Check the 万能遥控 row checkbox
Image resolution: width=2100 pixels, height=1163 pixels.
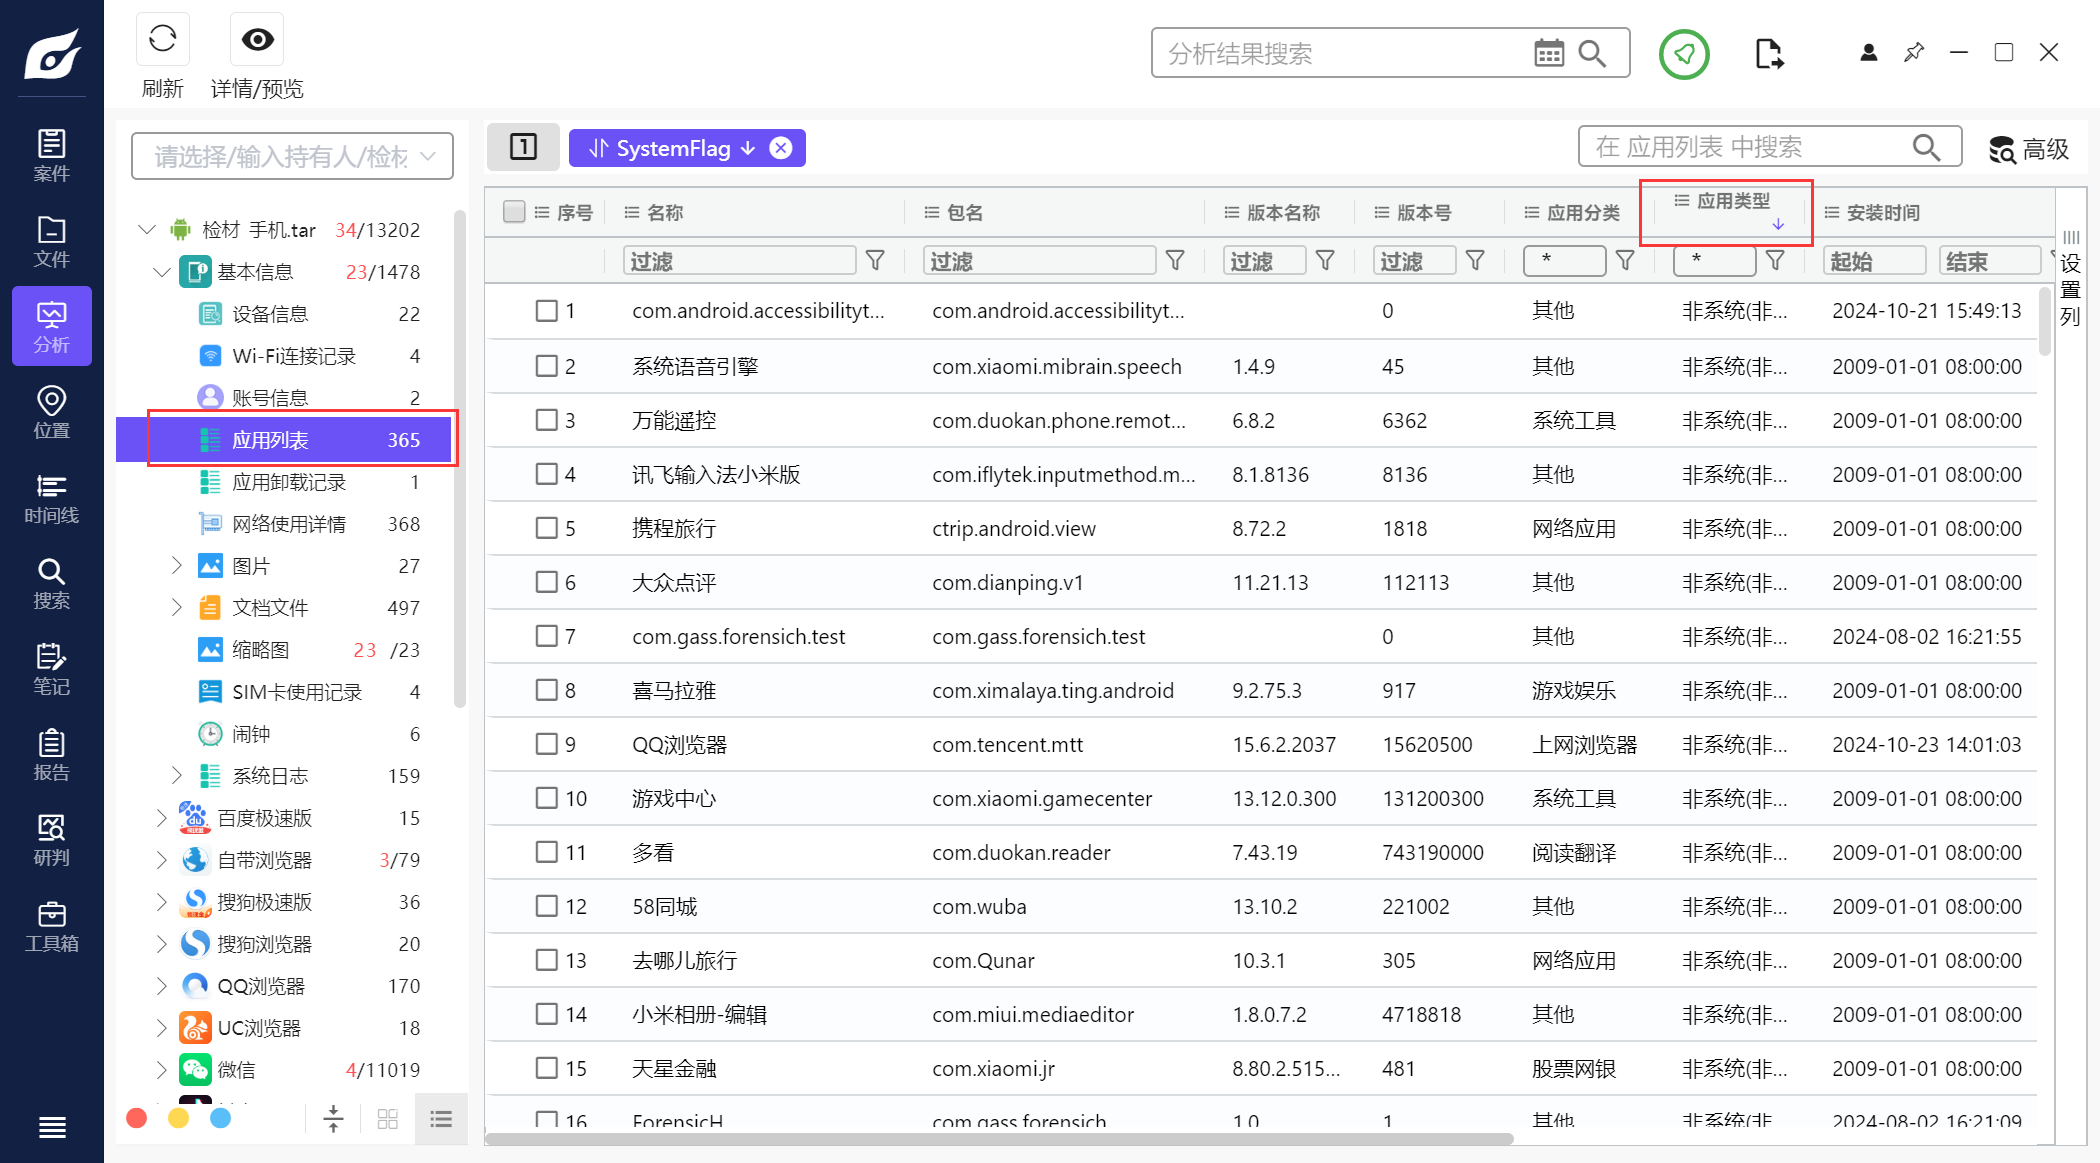[x=546, y=420]
